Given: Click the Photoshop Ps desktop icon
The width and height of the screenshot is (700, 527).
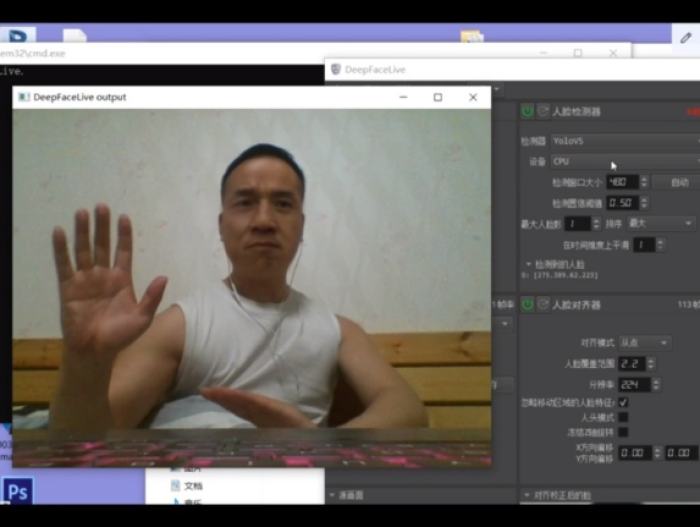Looking at the screenshot, I should [x=18, y=491].
